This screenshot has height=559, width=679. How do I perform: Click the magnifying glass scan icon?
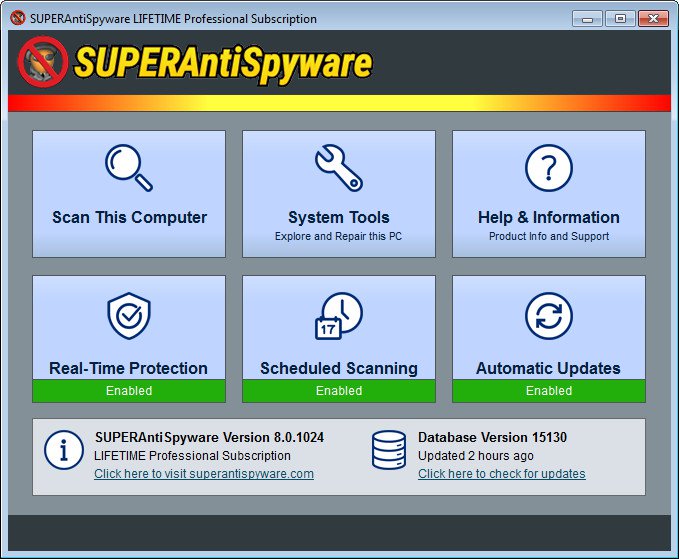tap(129, 168)
